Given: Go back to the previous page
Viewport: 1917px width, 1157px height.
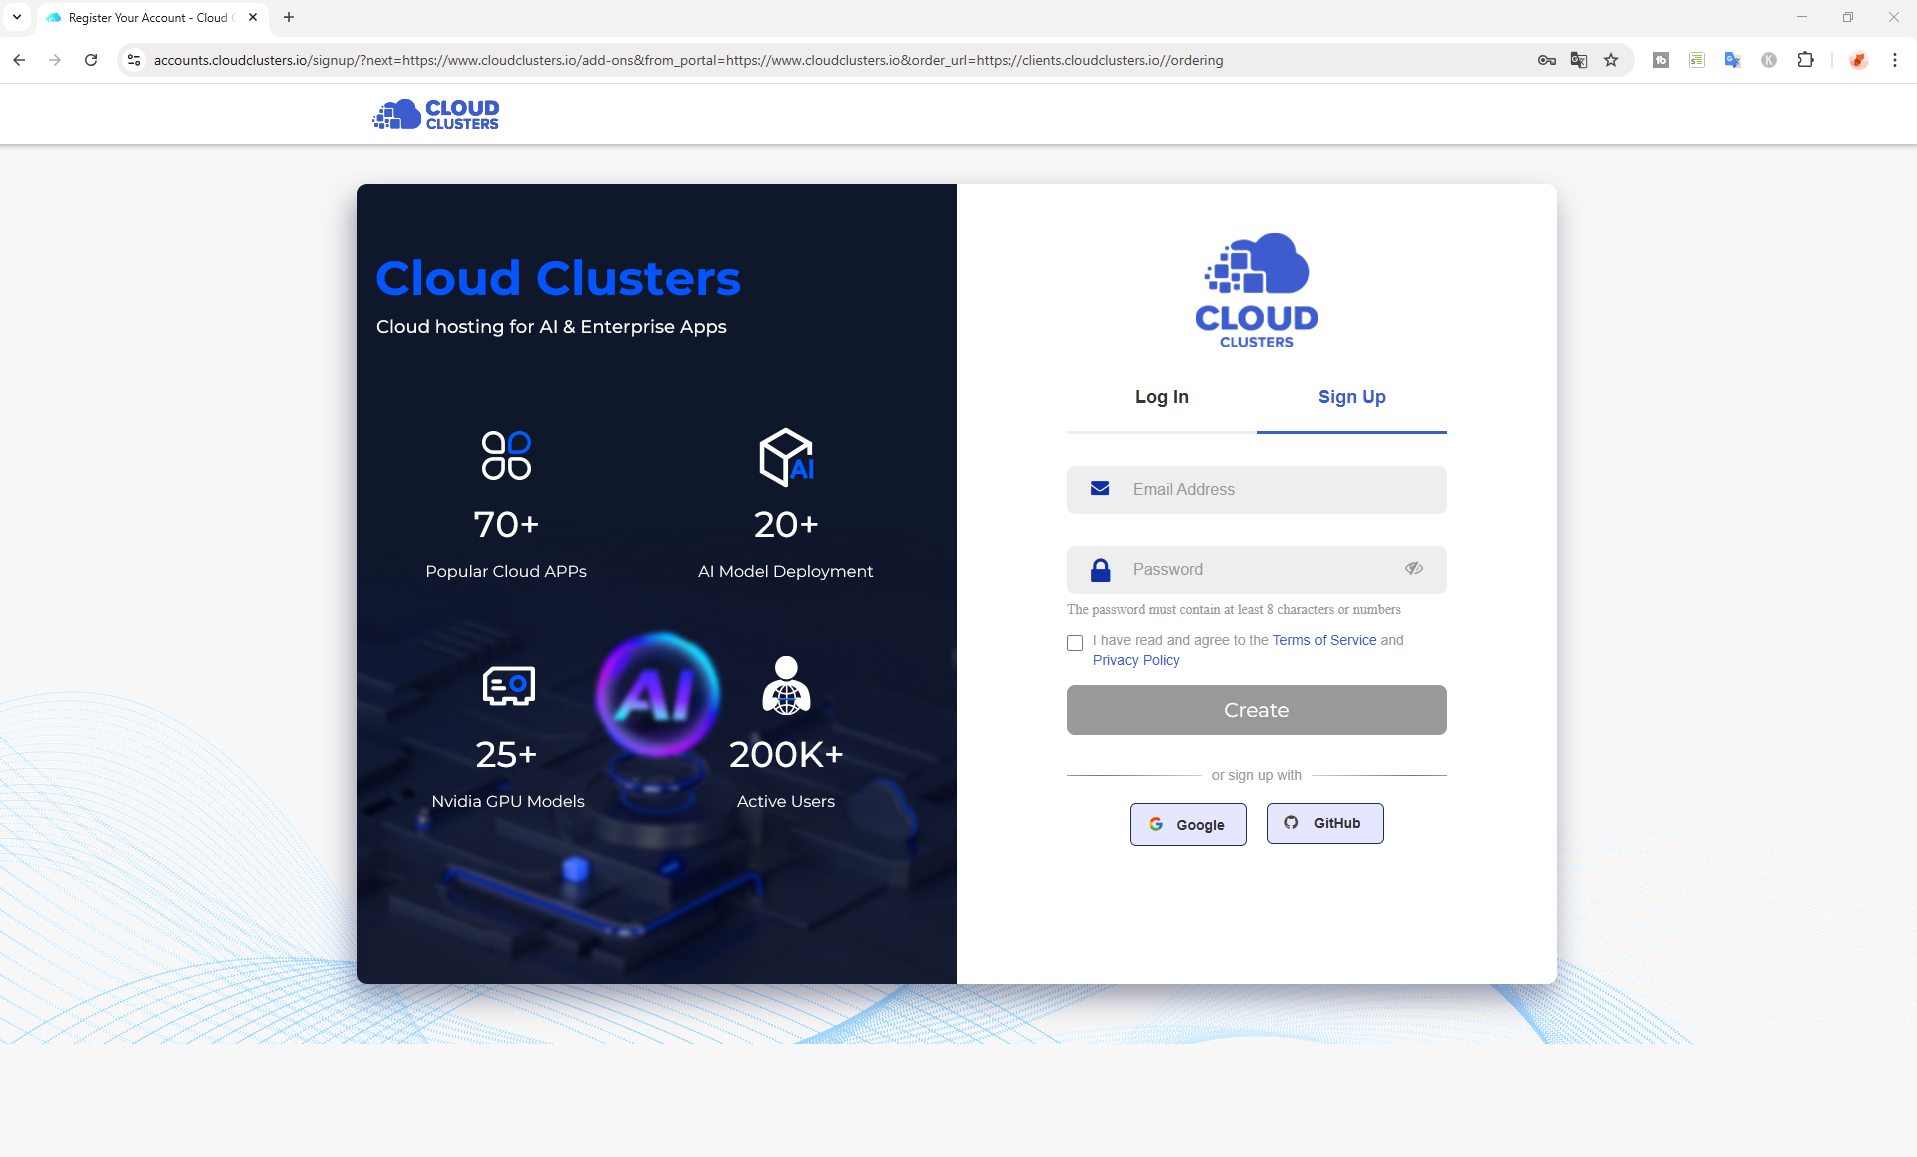Looking at the screenshot, I should click(x=19, y=60).
